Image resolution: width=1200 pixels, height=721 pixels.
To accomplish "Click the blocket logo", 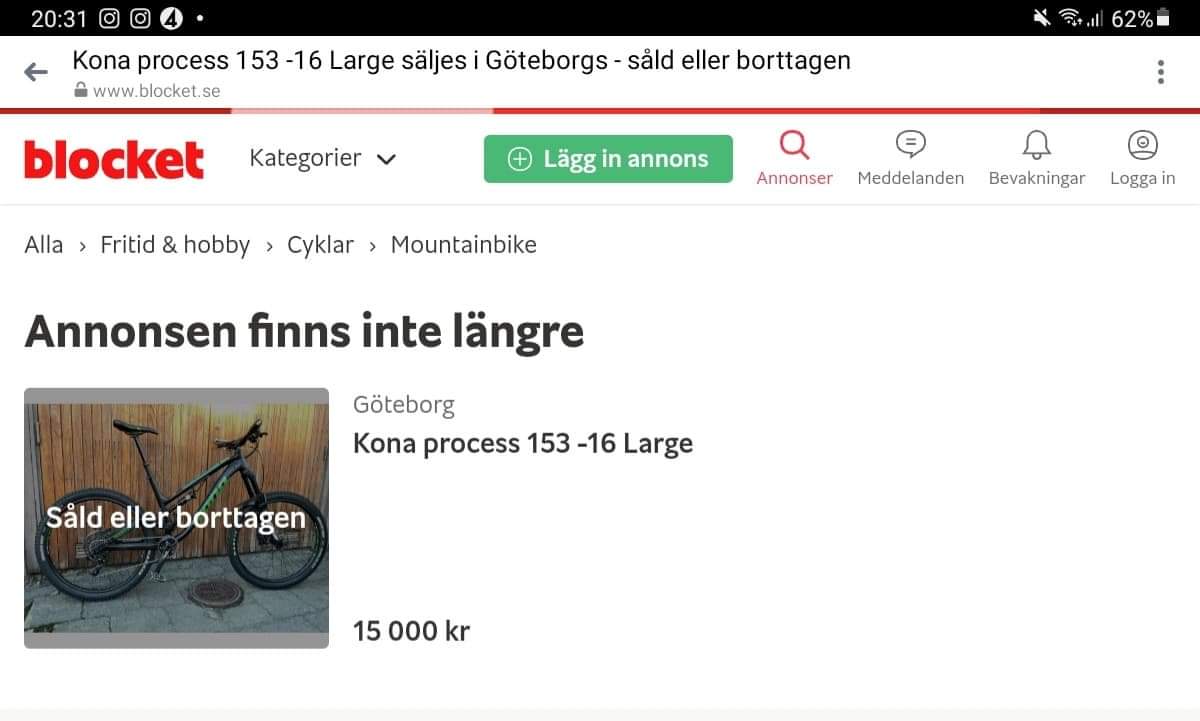I will (114, 160).
